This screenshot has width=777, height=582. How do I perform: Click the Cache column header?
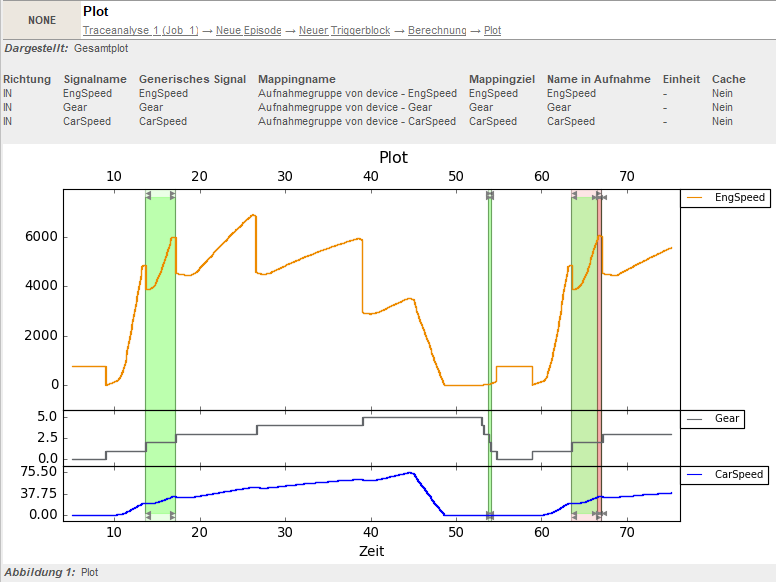pyautogui.click(x=728, y=79)
